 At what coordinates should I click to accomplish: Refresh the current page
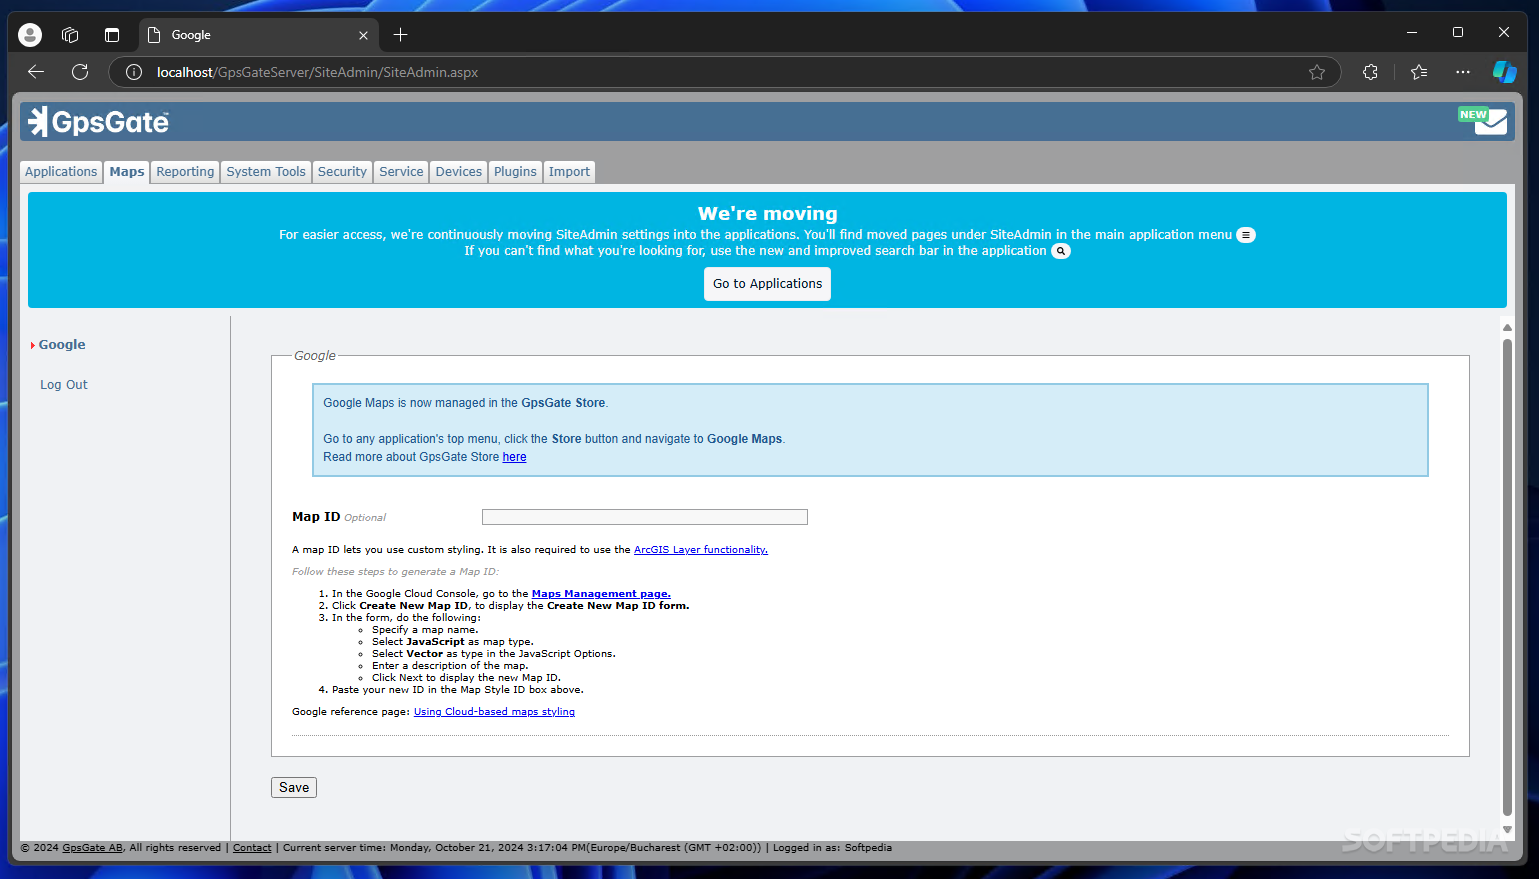pyautogui.click(x=80, y=72)
